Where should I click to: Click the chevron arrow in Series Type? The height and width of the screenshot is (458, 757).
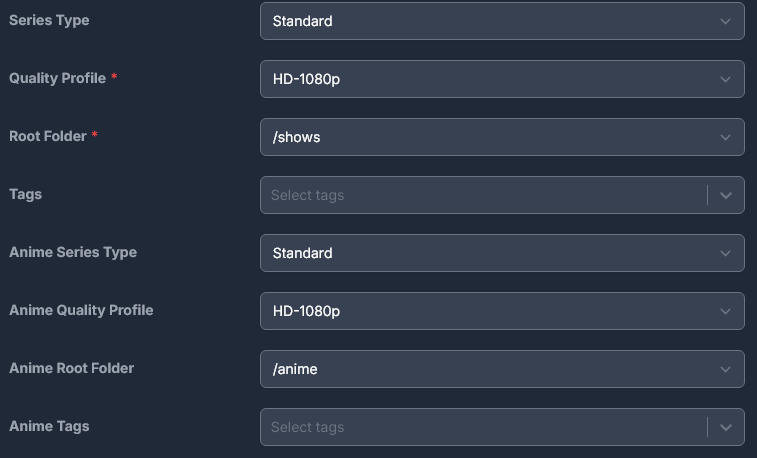726,21
